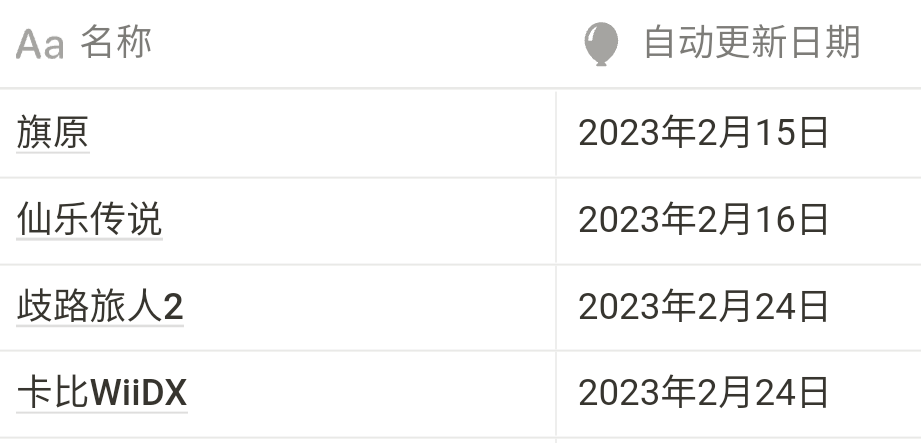Screen dimensions: 921x443
Task: Click empty header area right of 名称 label
Action: [x=350, y=44]
